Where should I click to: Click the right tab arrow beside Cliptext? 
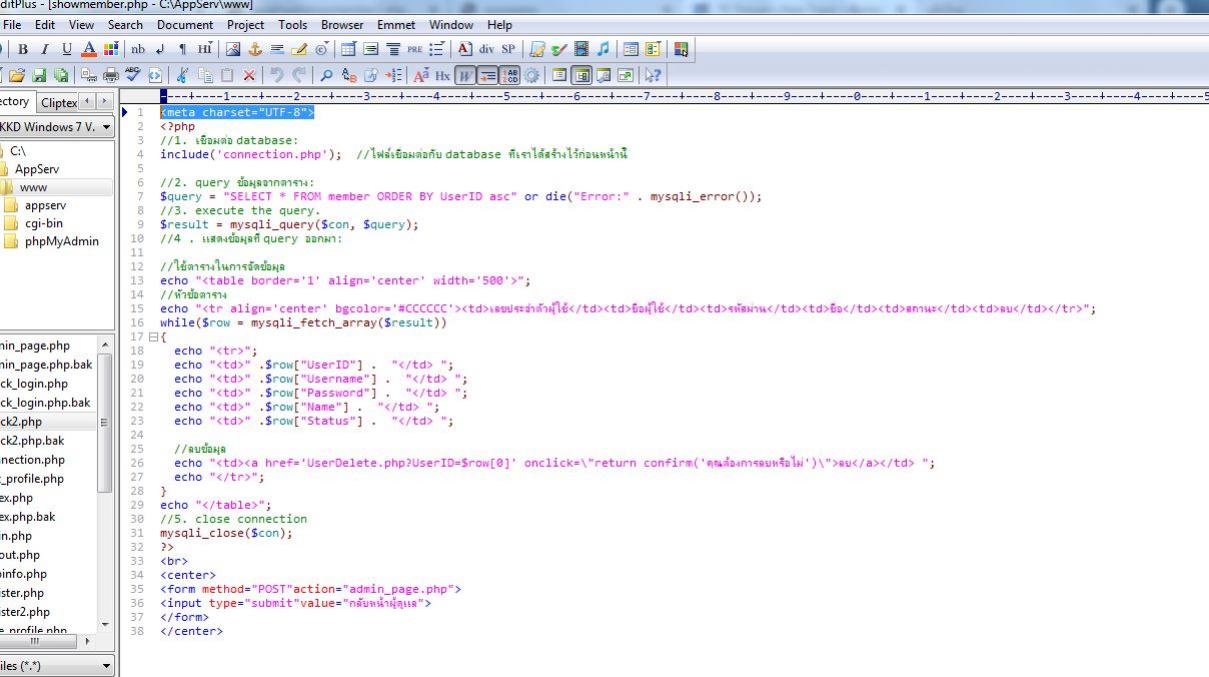(102, 102)
